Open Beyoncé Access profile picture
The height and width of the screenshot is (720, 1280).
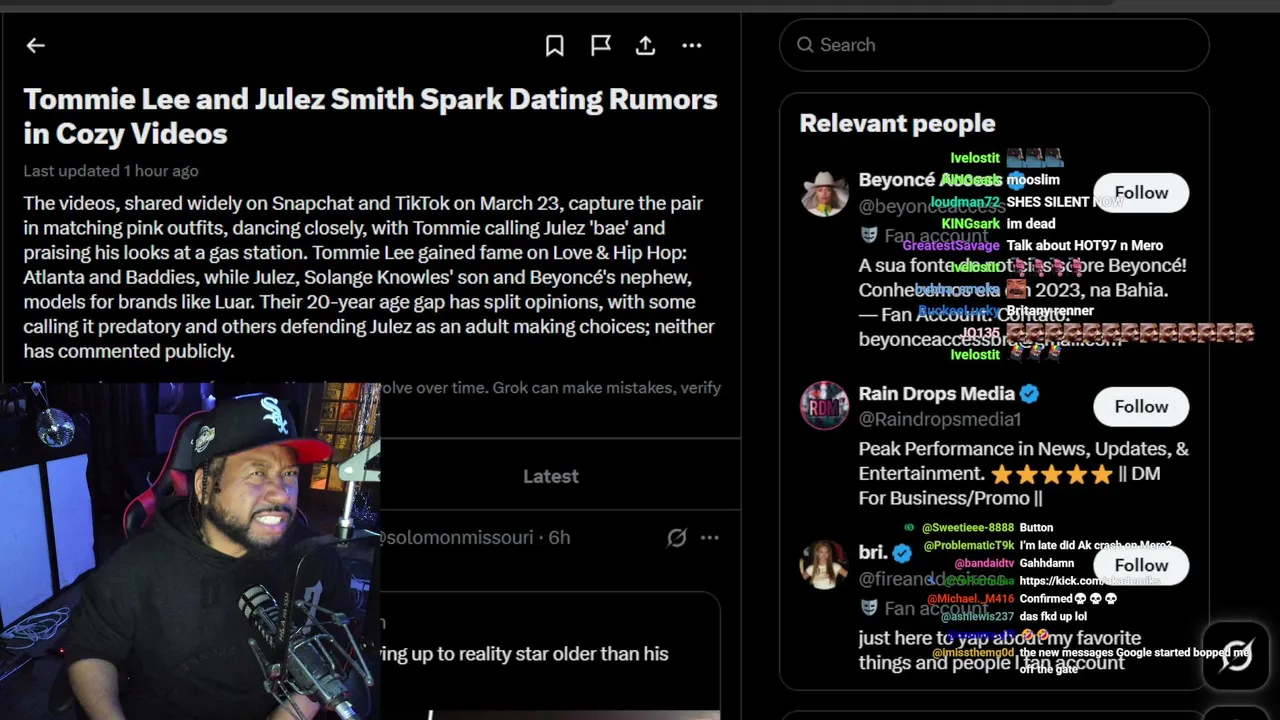[824, 193]
